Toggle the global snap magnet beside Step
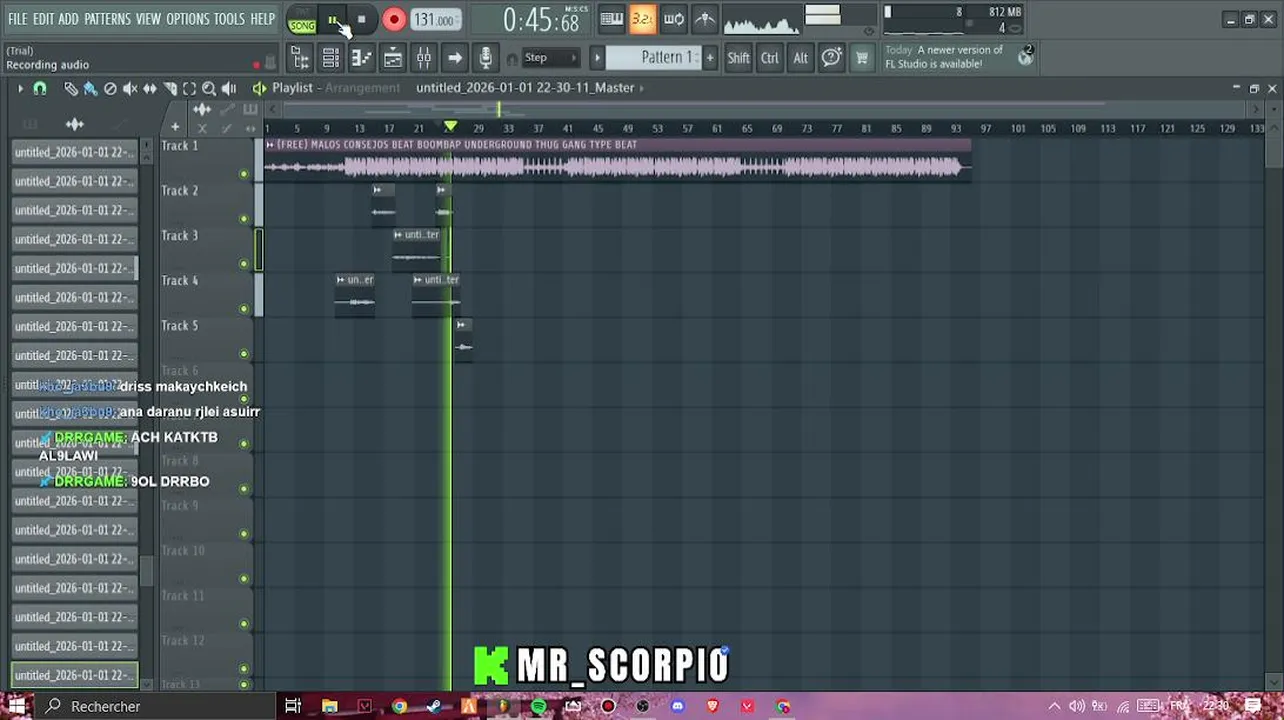Image resolution: width=1284 pixels, height=720 pixels. [512, 58]
